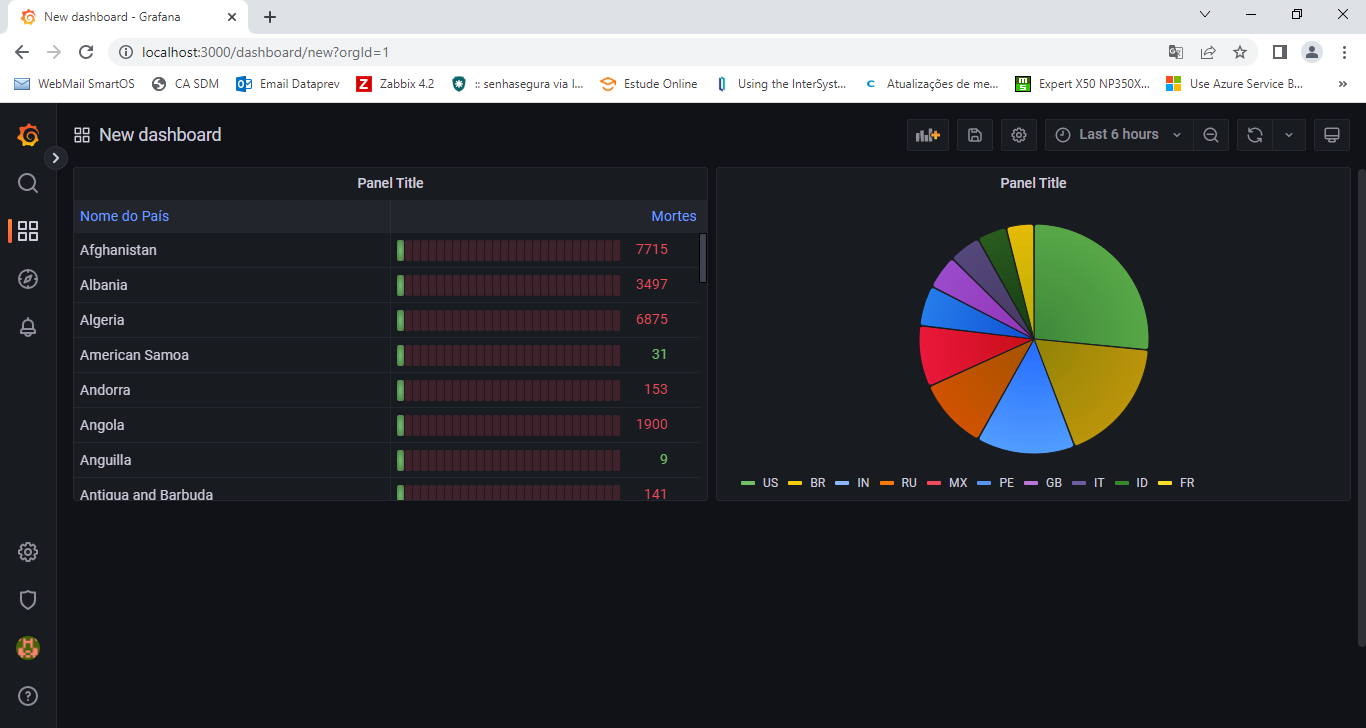This screenshot has height=728, width=1366.
Task: Refresh the dashboard
Action: click(1254, 135)
